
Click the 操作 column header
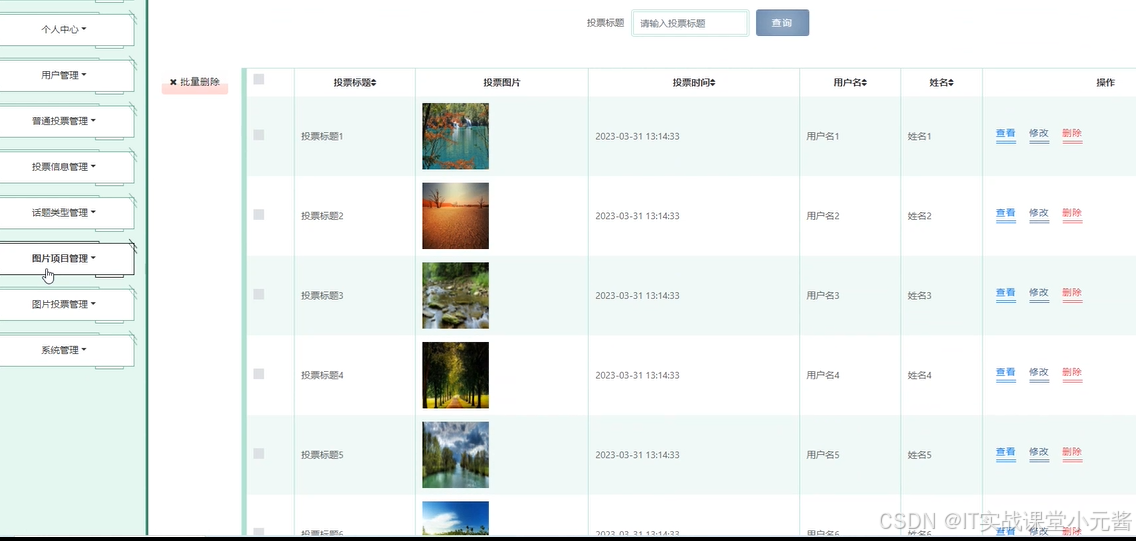[1106, 83]
